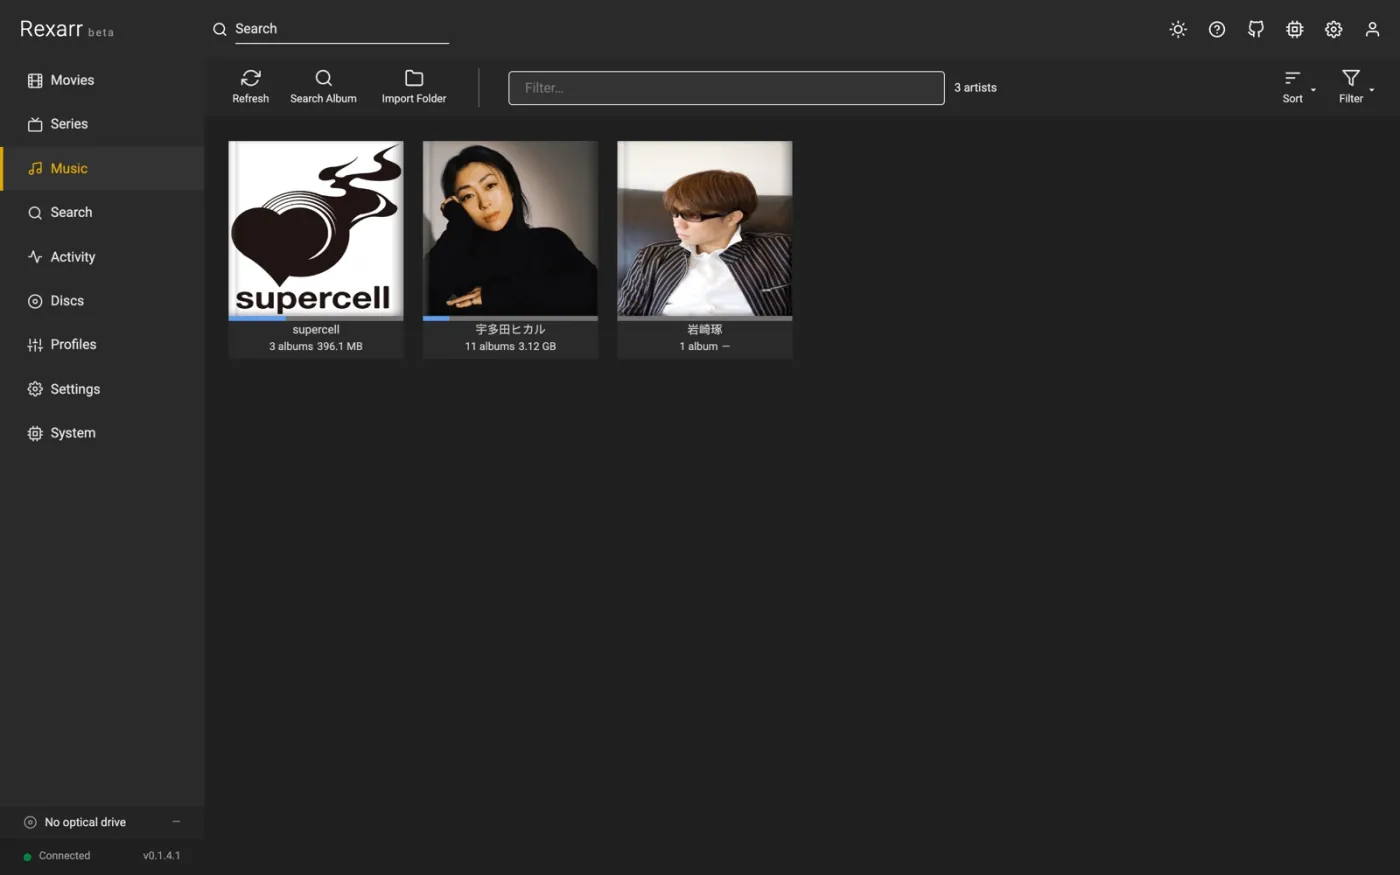This screenshot has width=1400, height=875.
Task: Click the Rexarr beta logo
Action: pos(67,29)
